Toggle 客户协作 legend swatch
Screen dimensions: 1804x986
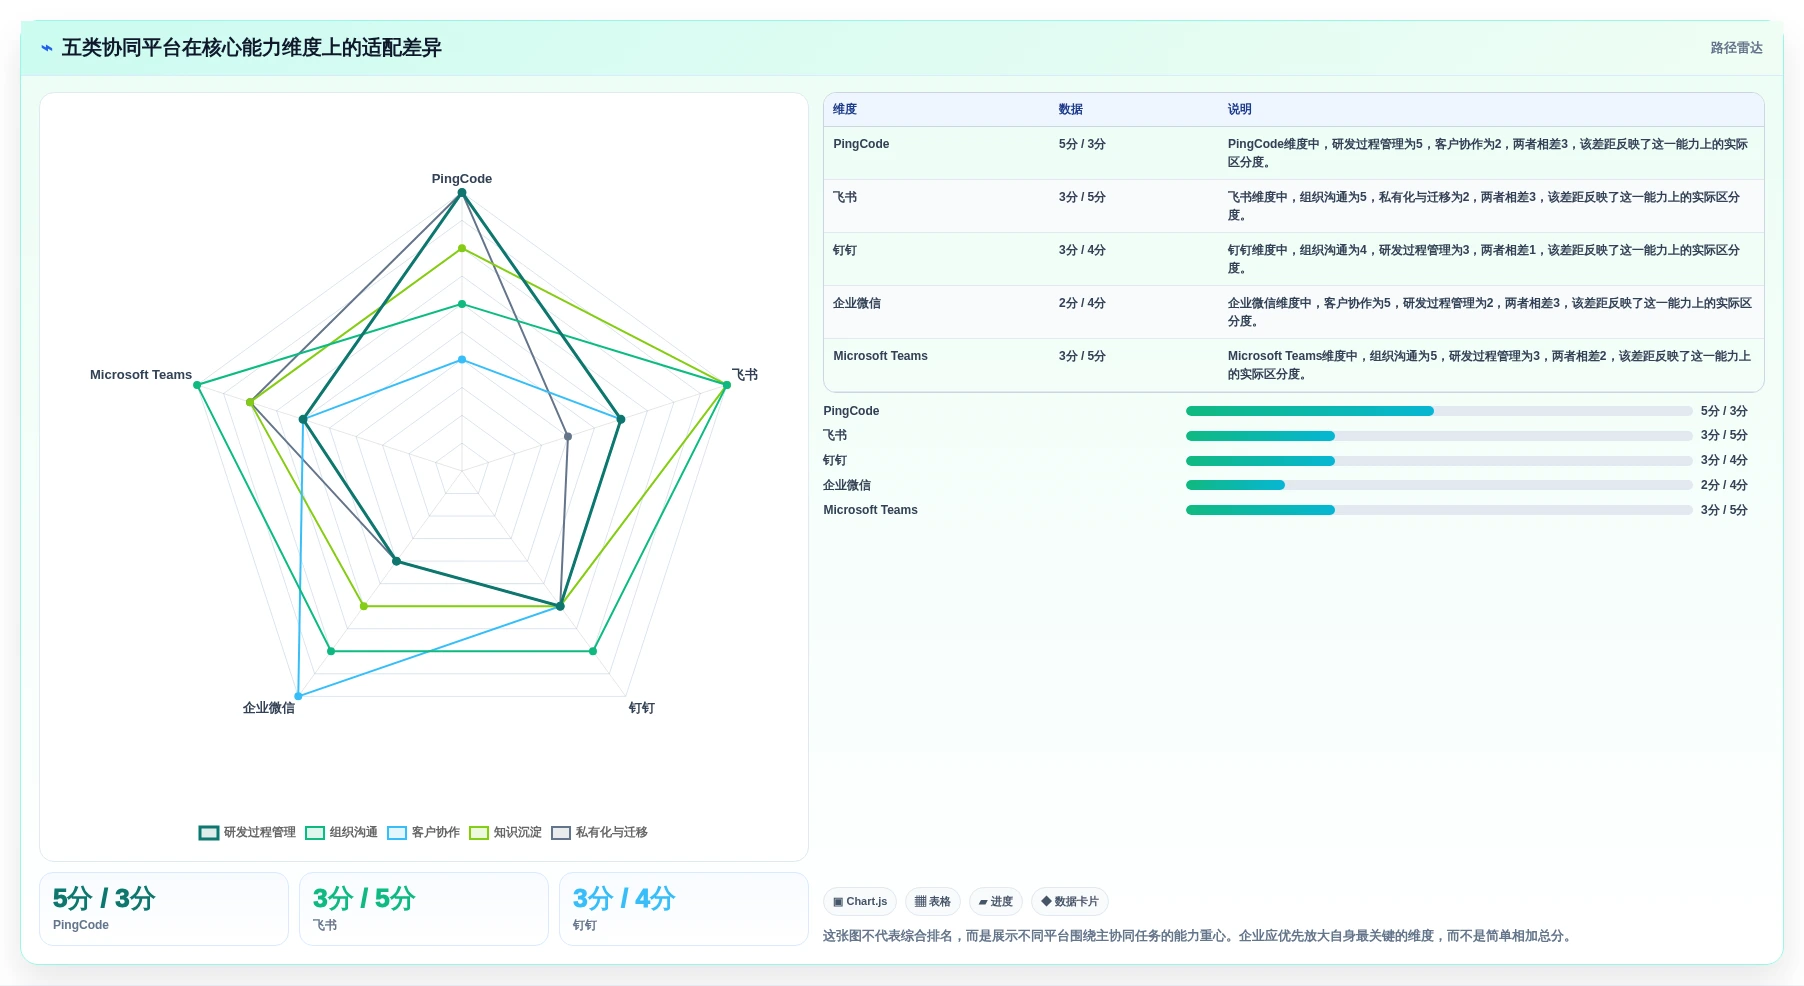click(396, 833)
